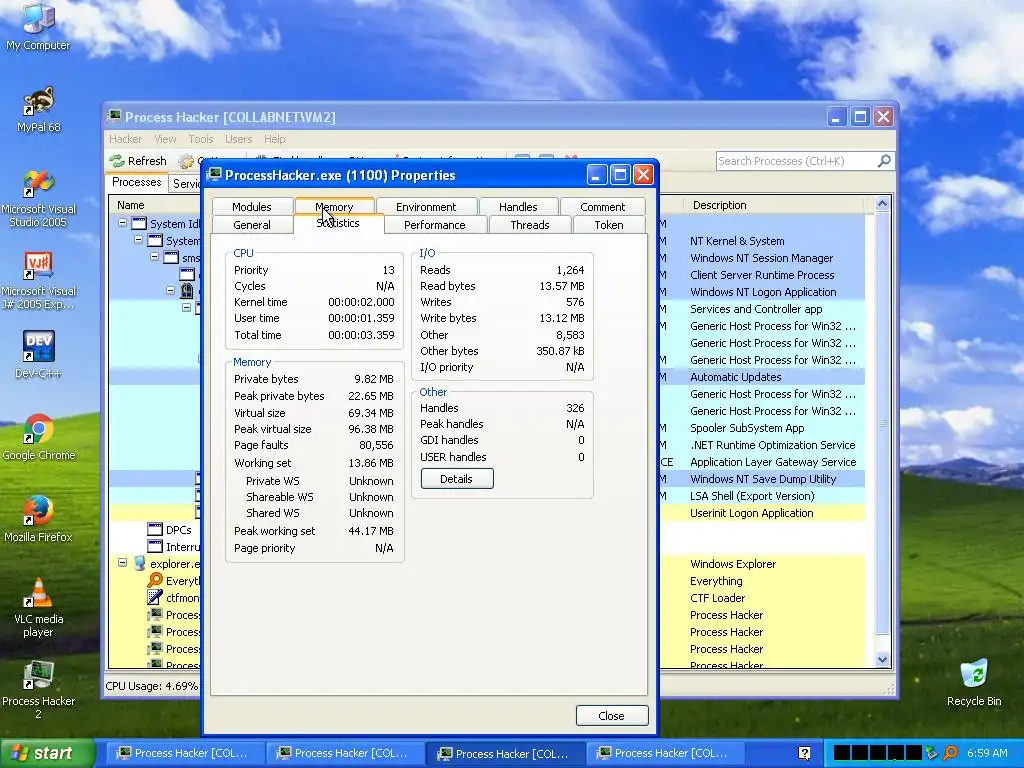This screenshot has height=768, width=1024.
Task: Switch to the Modules tab
Action: (x=251, y=206)
